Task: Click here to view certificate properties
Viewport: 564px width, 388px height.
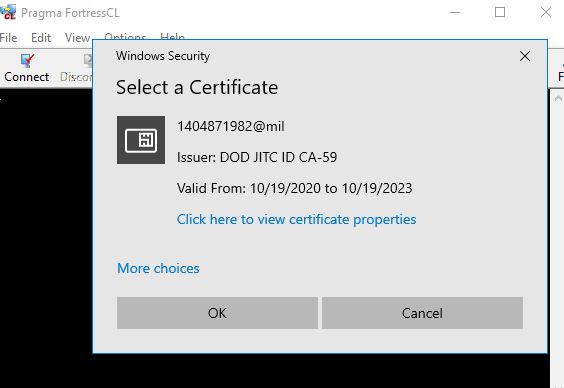Action: tap(296, 219)
